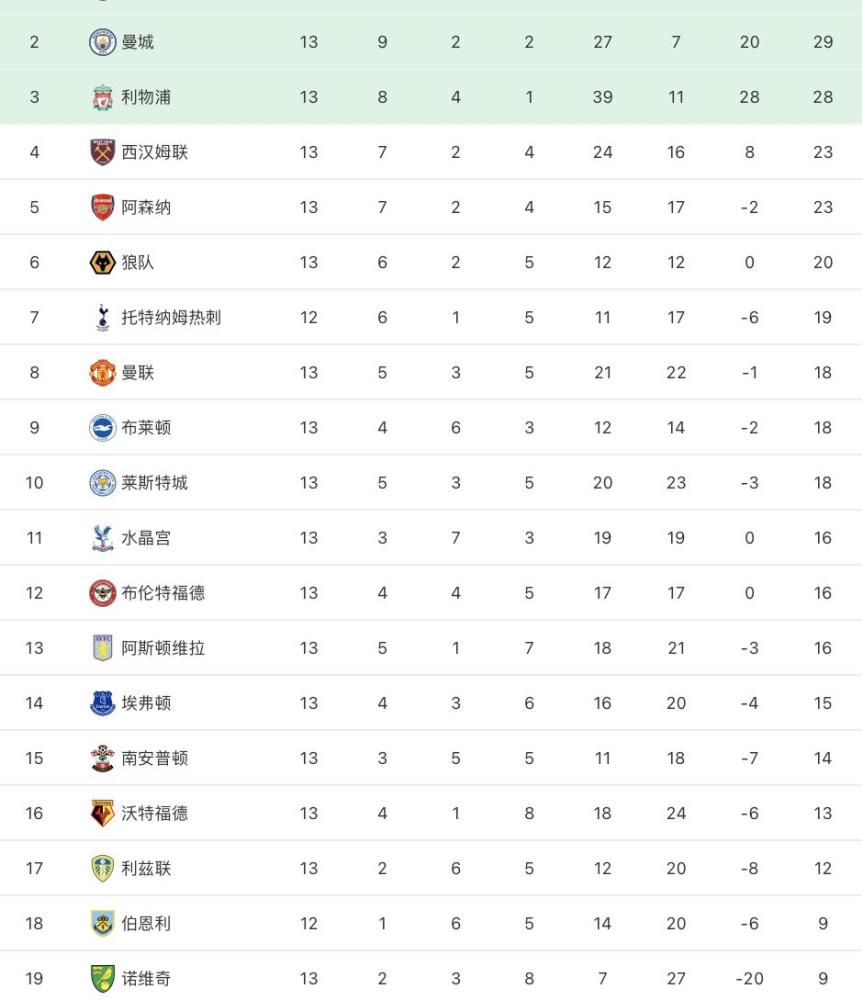
Task: Select the rank 7 托特纳姆热刺 row
Action: (431, 318)
